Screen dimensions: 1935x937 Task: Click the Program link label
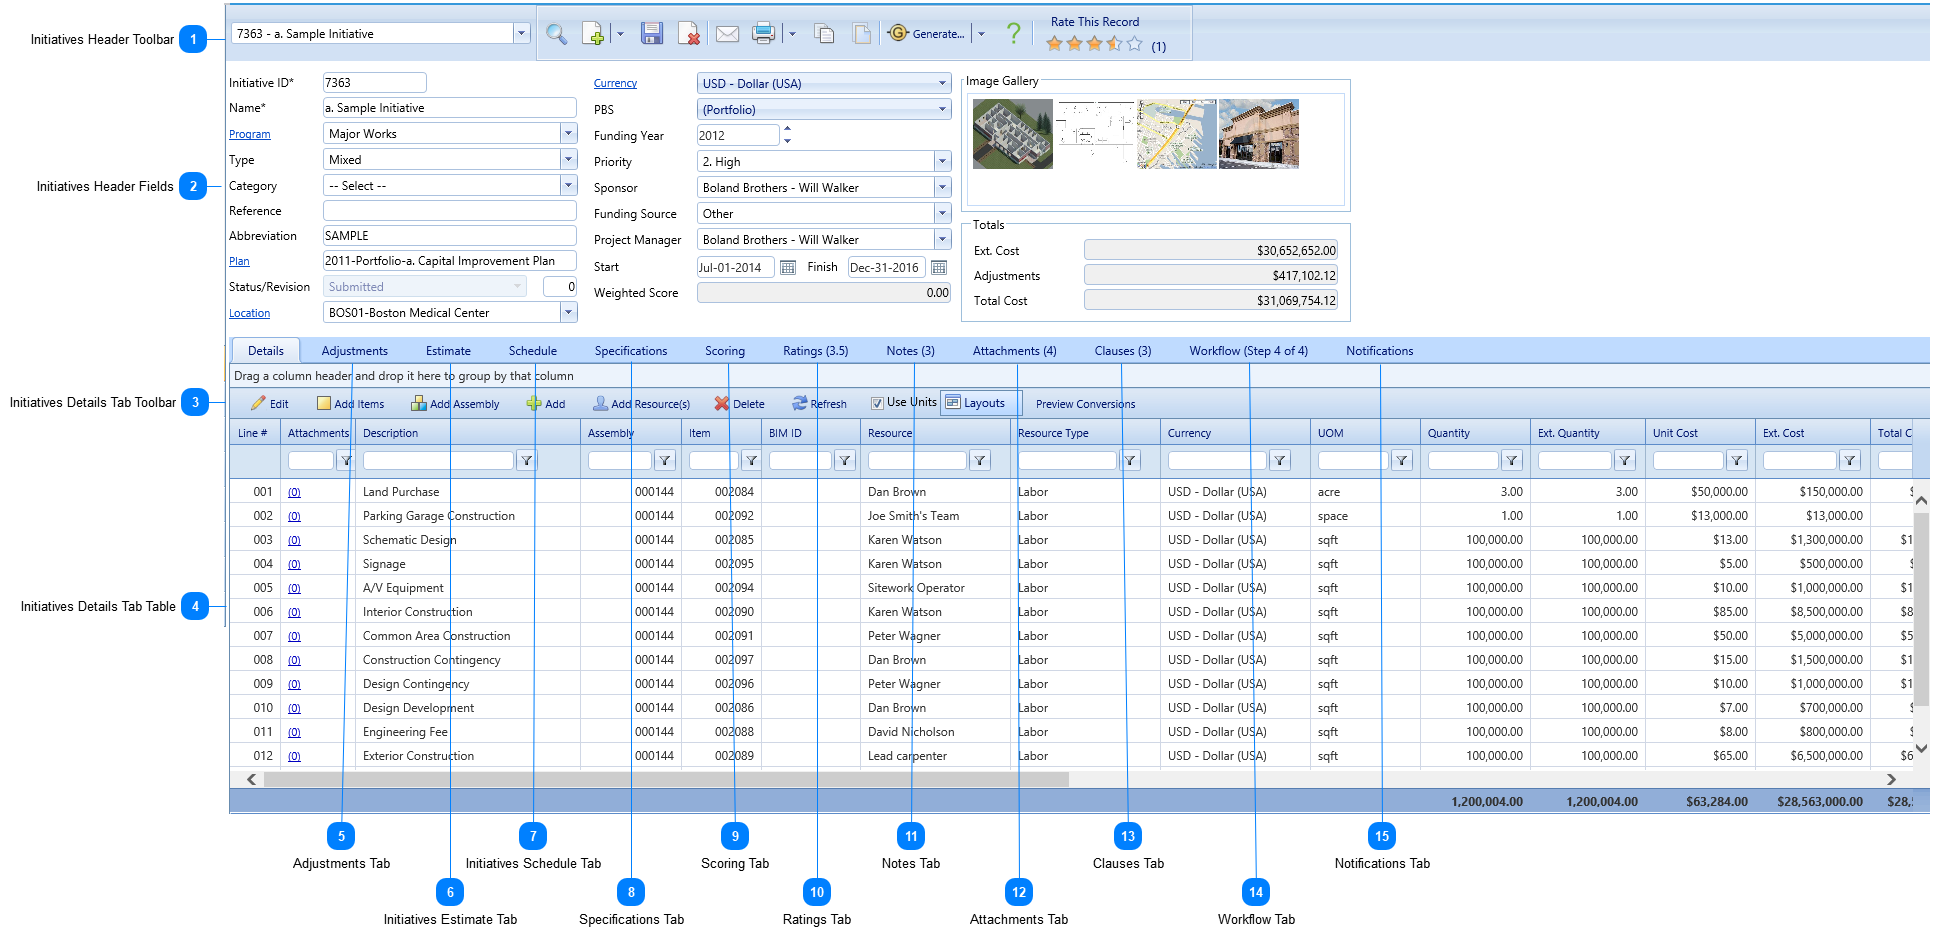(x=250, y=134)
